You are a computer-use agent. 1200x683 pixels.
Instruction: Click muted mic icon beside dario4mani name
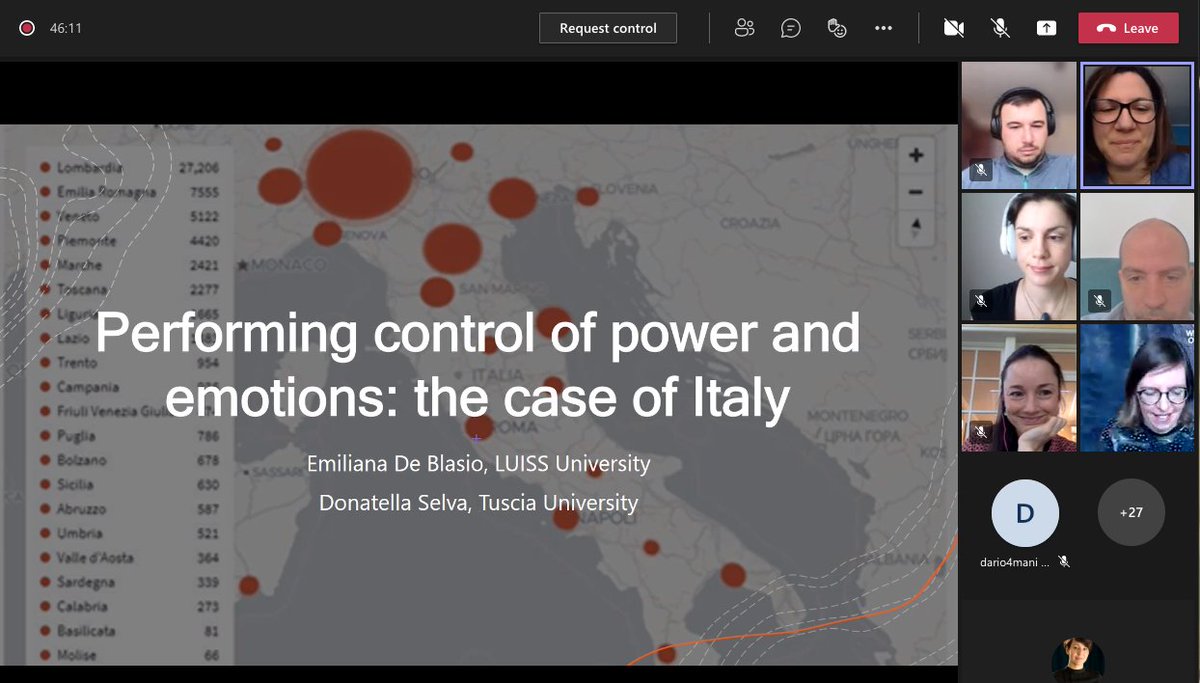pos(1064,562)
